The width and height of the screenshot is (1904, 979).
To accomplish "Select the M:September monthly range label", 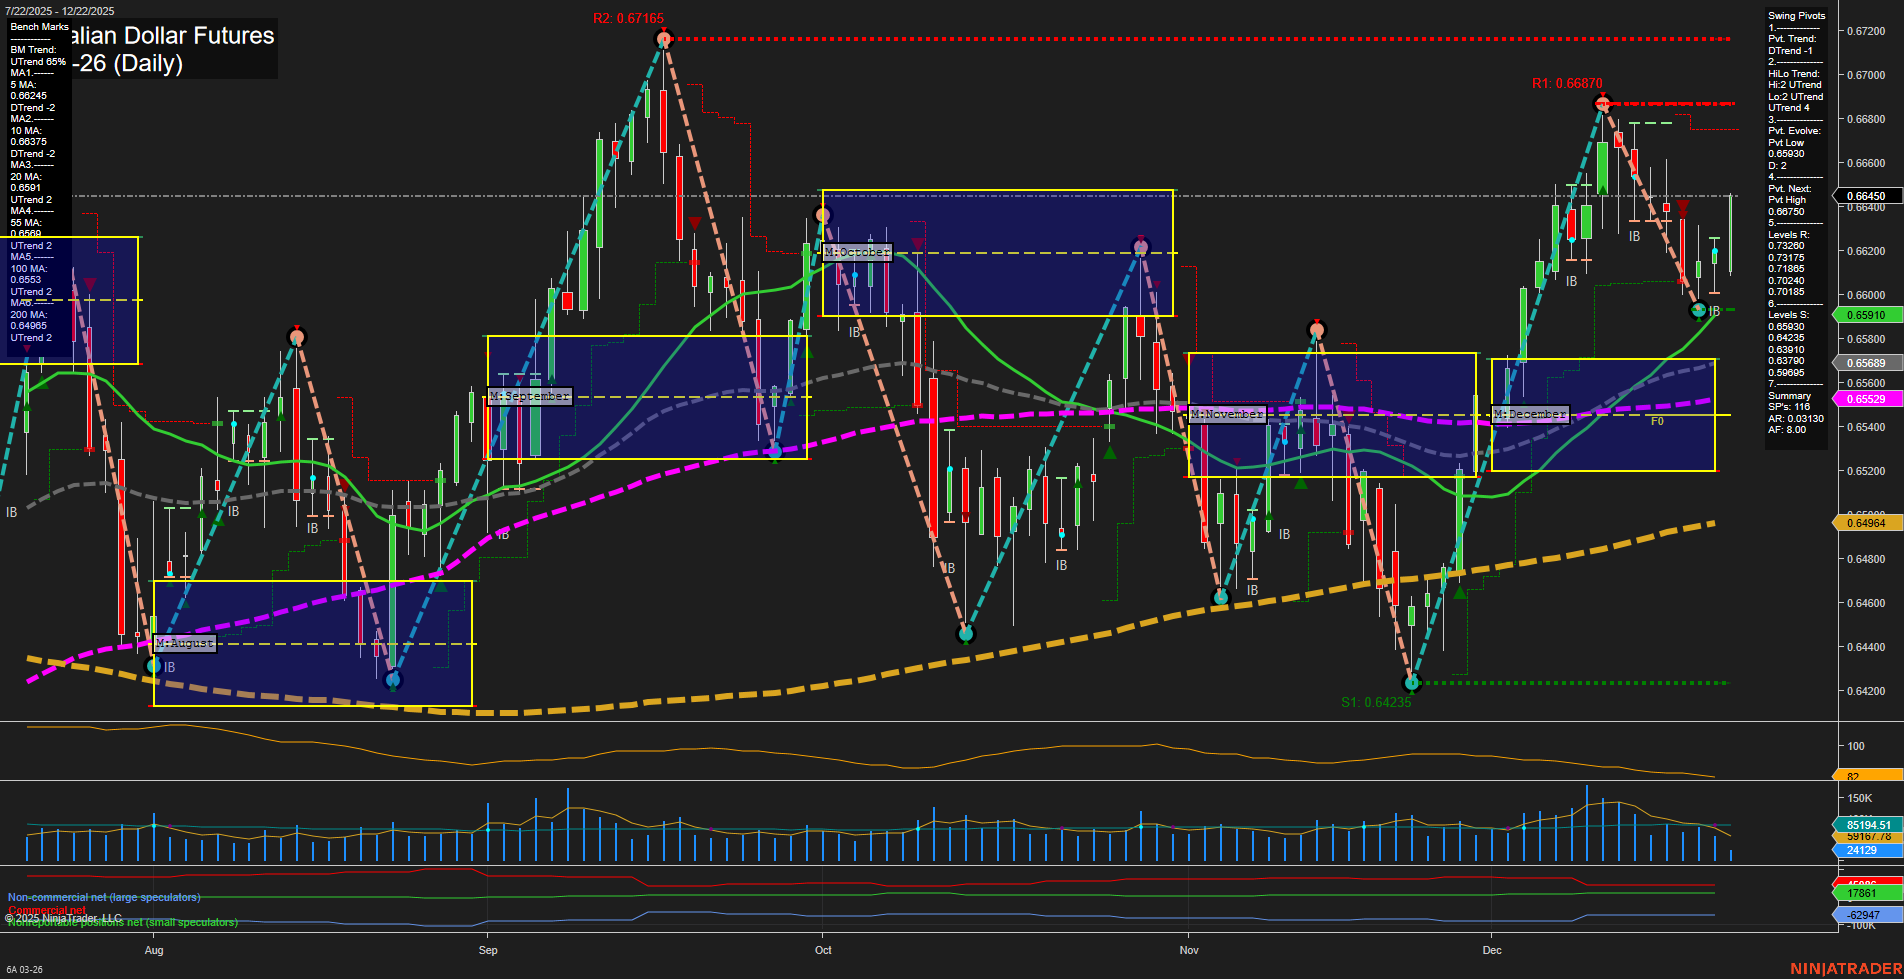I will (530, 396).
